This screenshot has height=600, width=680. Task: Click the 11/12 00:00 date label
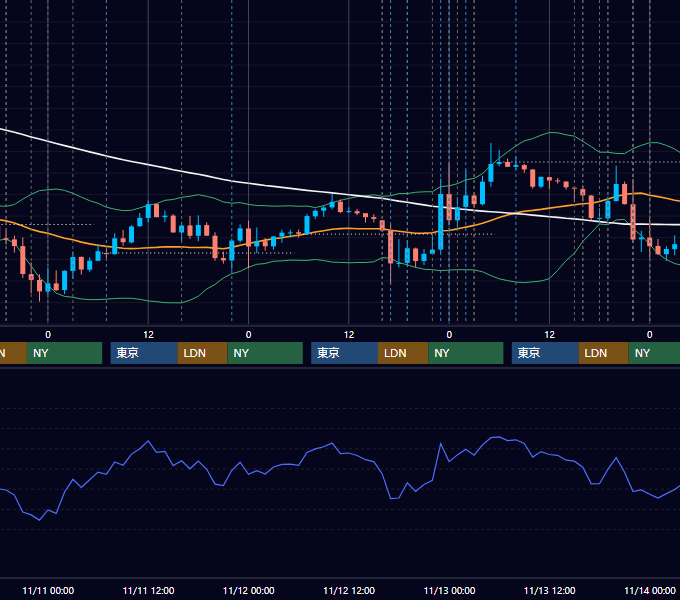point(248,590)
